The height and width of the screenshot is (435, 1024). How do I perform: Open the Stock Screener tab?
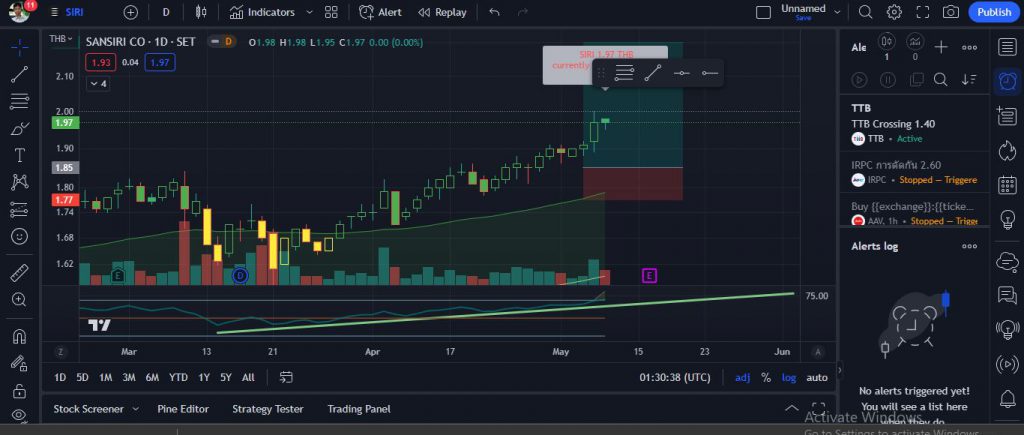88,409
